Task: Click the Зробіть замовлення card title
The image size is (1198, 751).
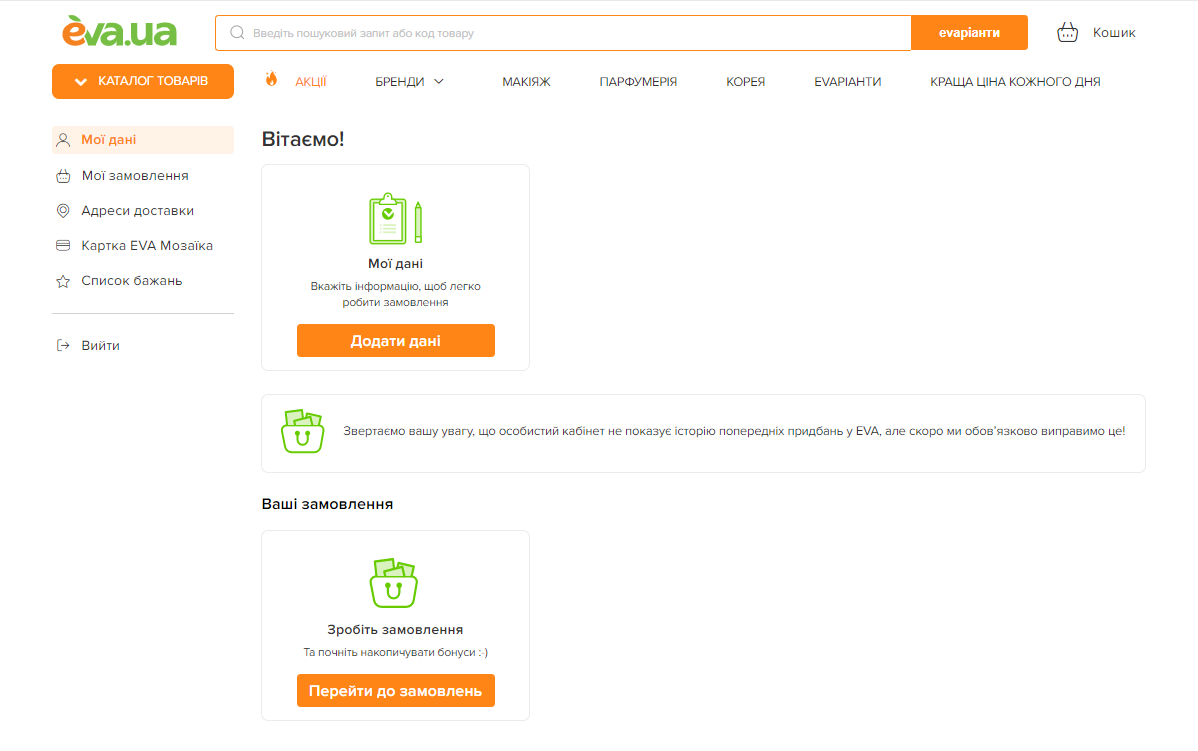Action: [395, 630]
